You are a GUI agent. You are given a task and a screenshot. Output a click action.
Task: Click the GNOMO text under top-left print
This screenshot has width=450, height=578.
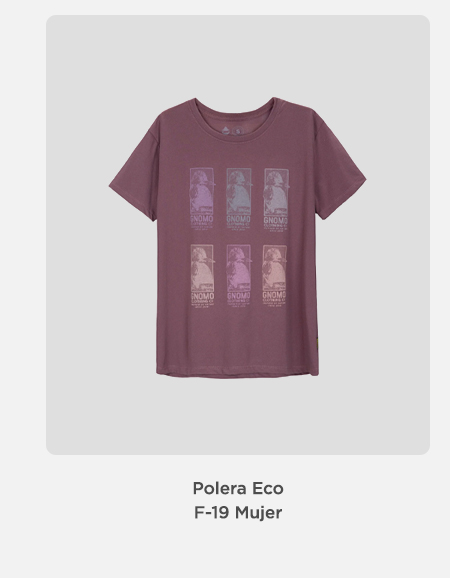pyautogui.click(x=202, y=220)
